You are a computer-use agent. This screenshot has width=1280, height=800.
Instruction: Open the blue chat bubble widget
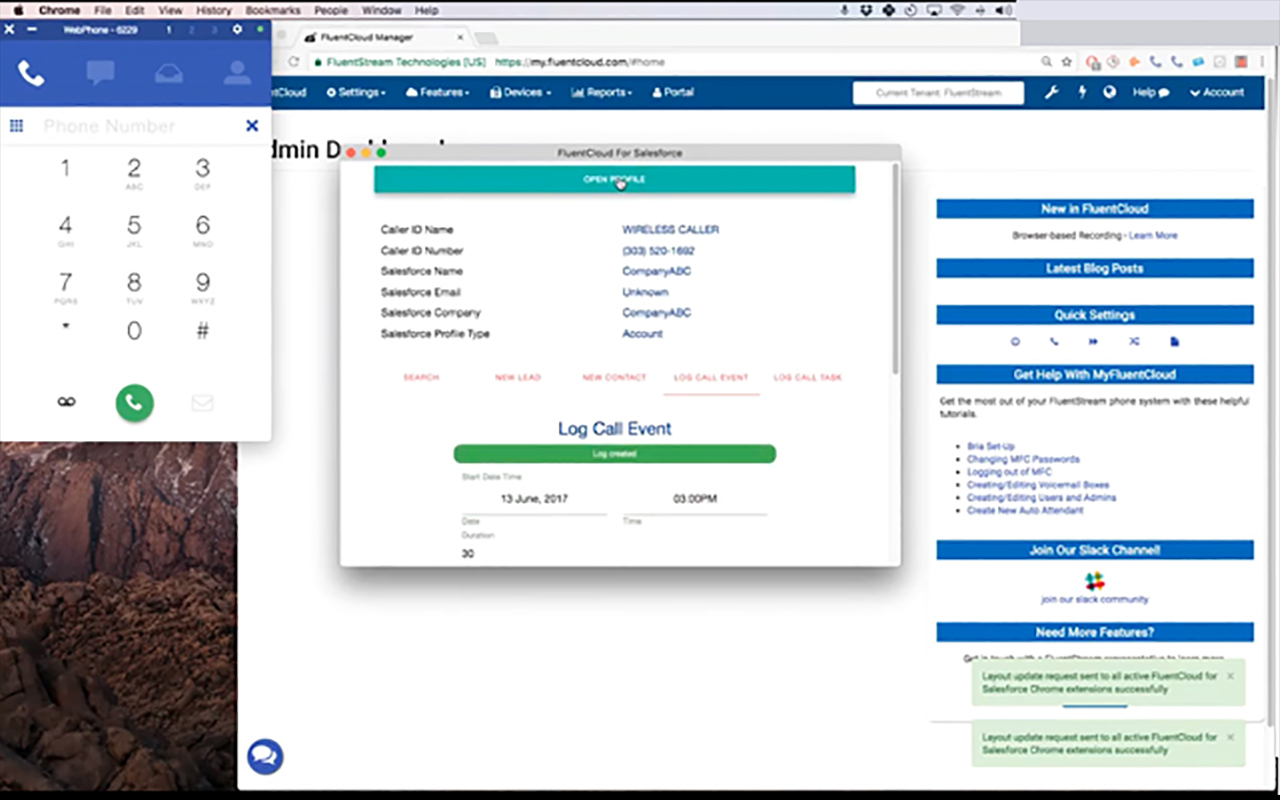click(265, 756)
